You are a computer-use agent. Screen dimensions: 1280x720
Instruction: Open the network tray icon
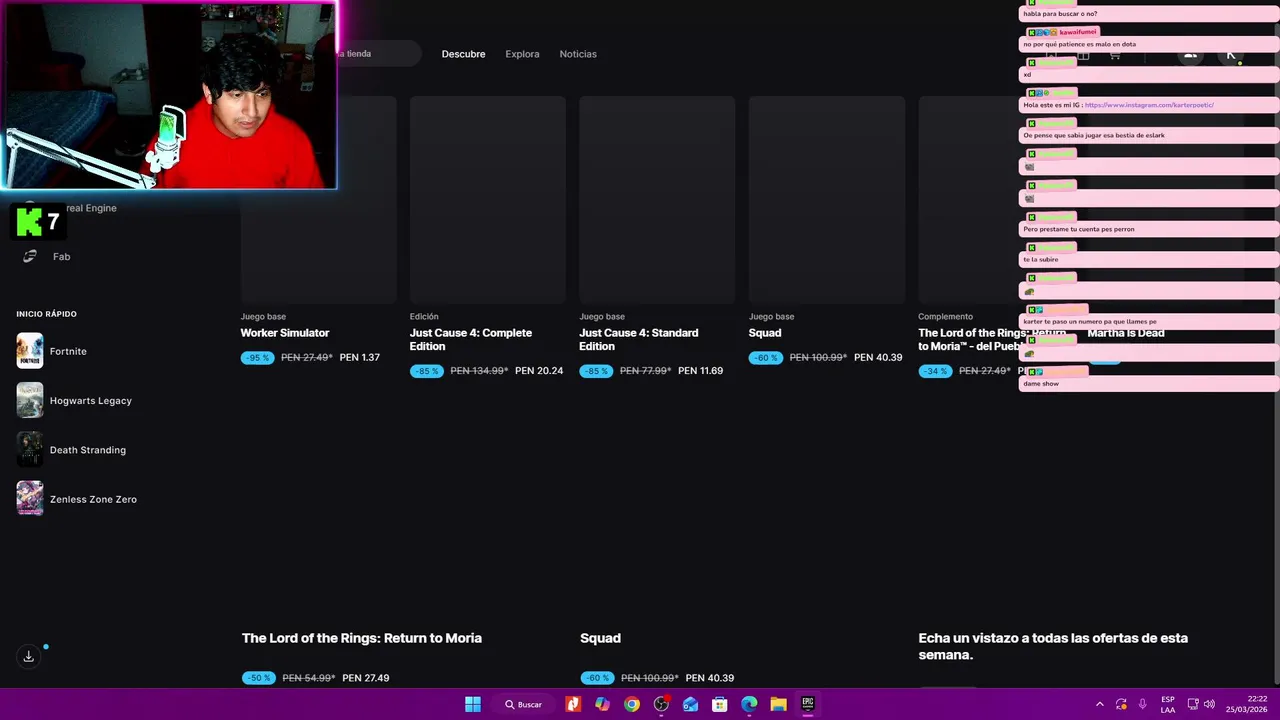tap(1193, 704)
